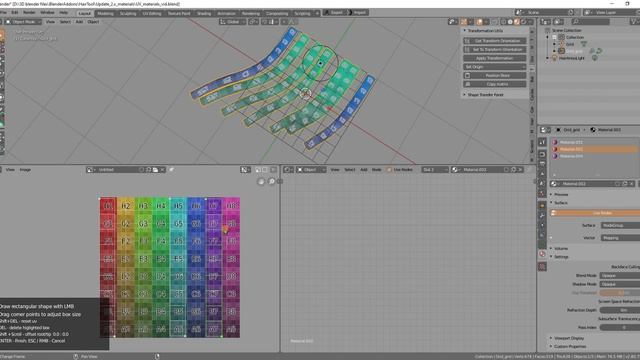
Task: Toggle the snapping magnet icon
Action: point(264,22)
